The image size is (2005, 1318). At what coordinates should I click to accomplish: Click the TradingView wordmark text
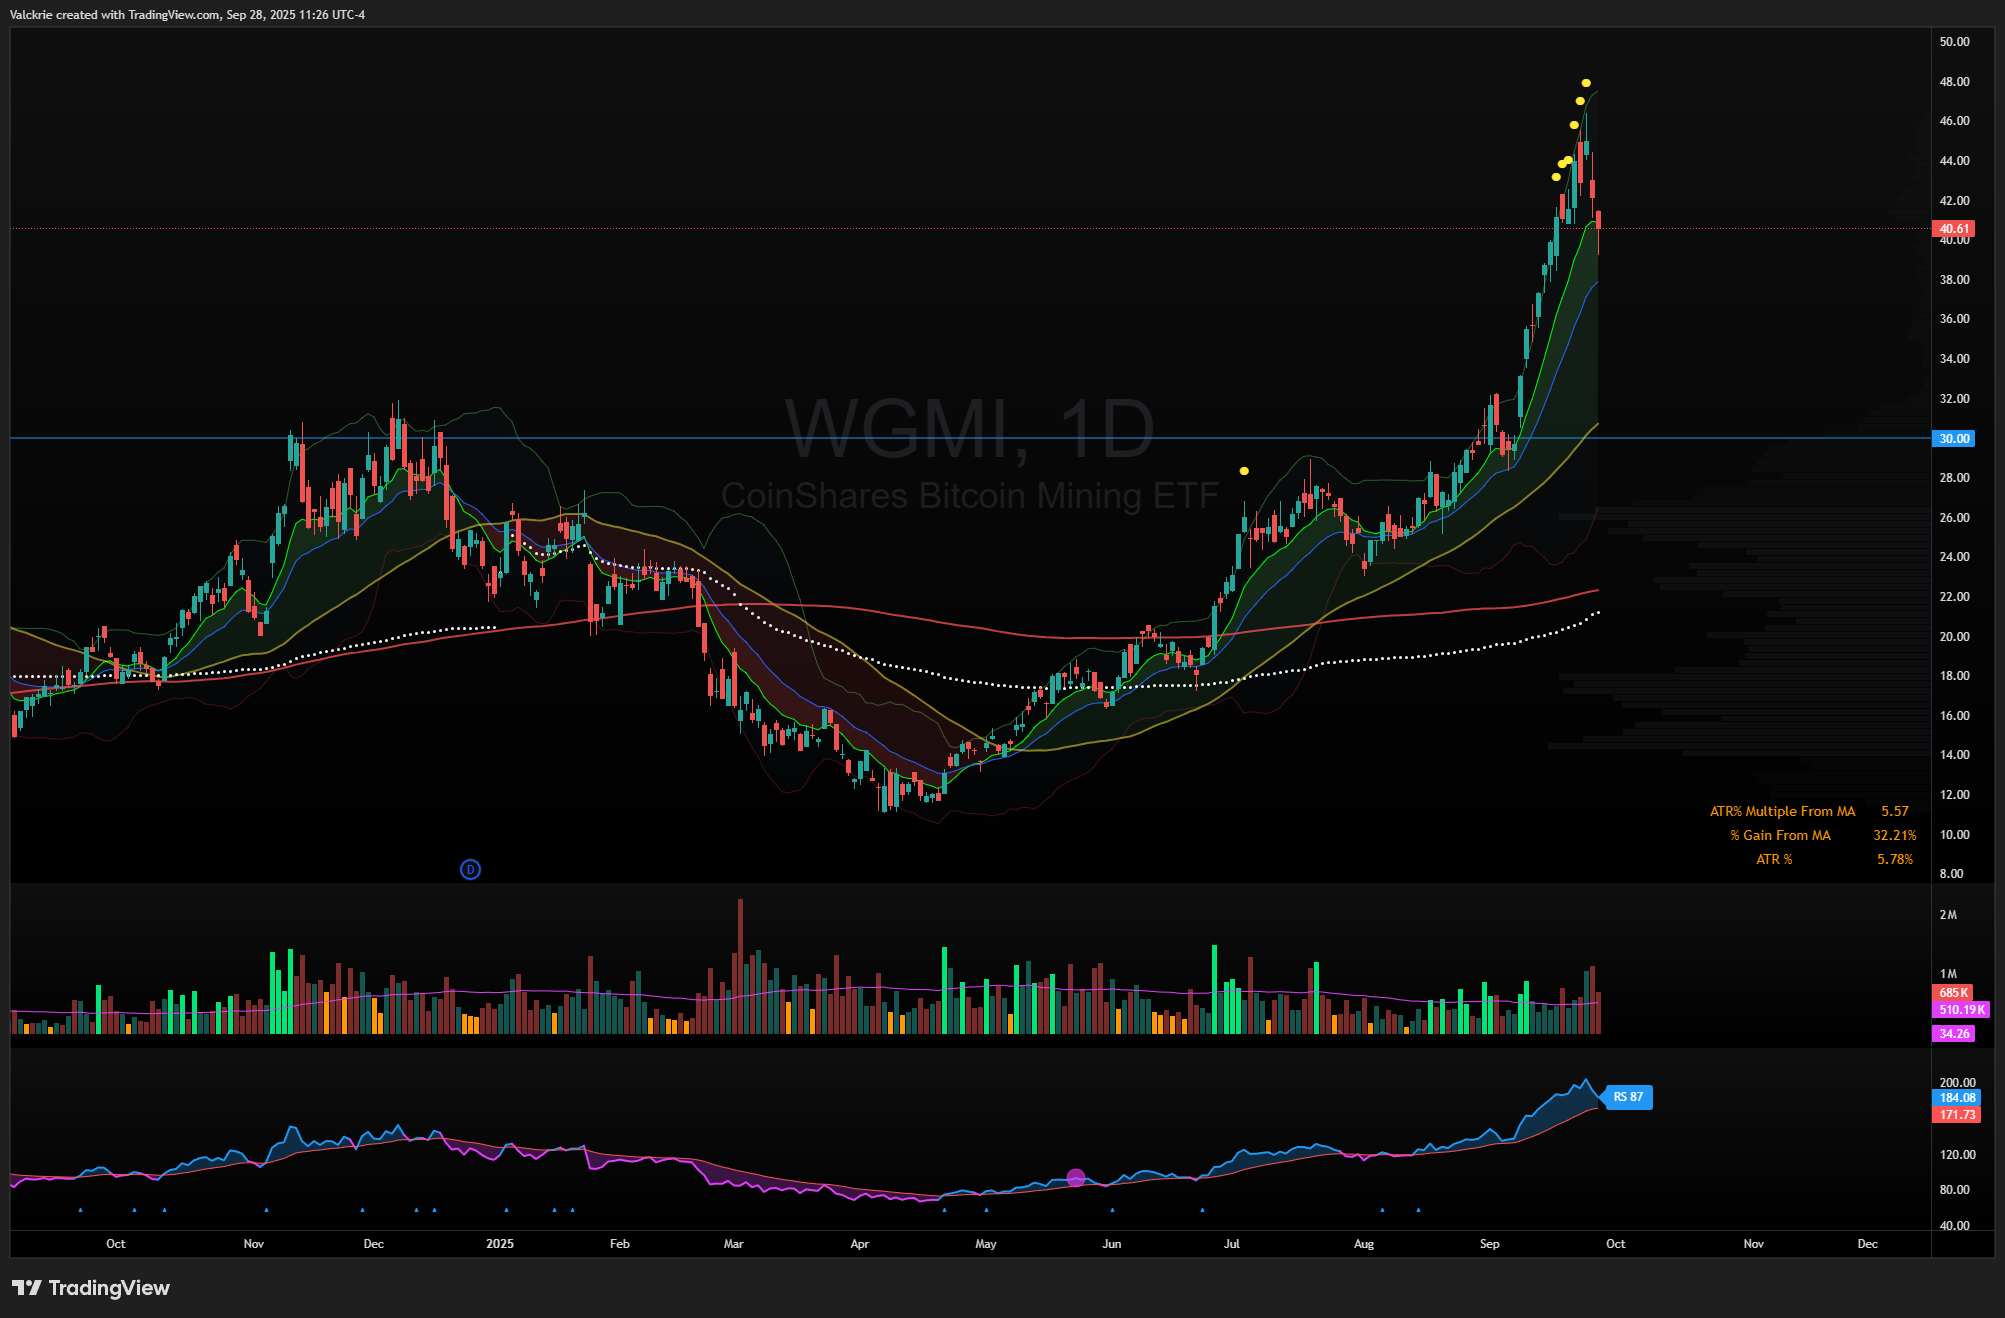point(109,1288)
